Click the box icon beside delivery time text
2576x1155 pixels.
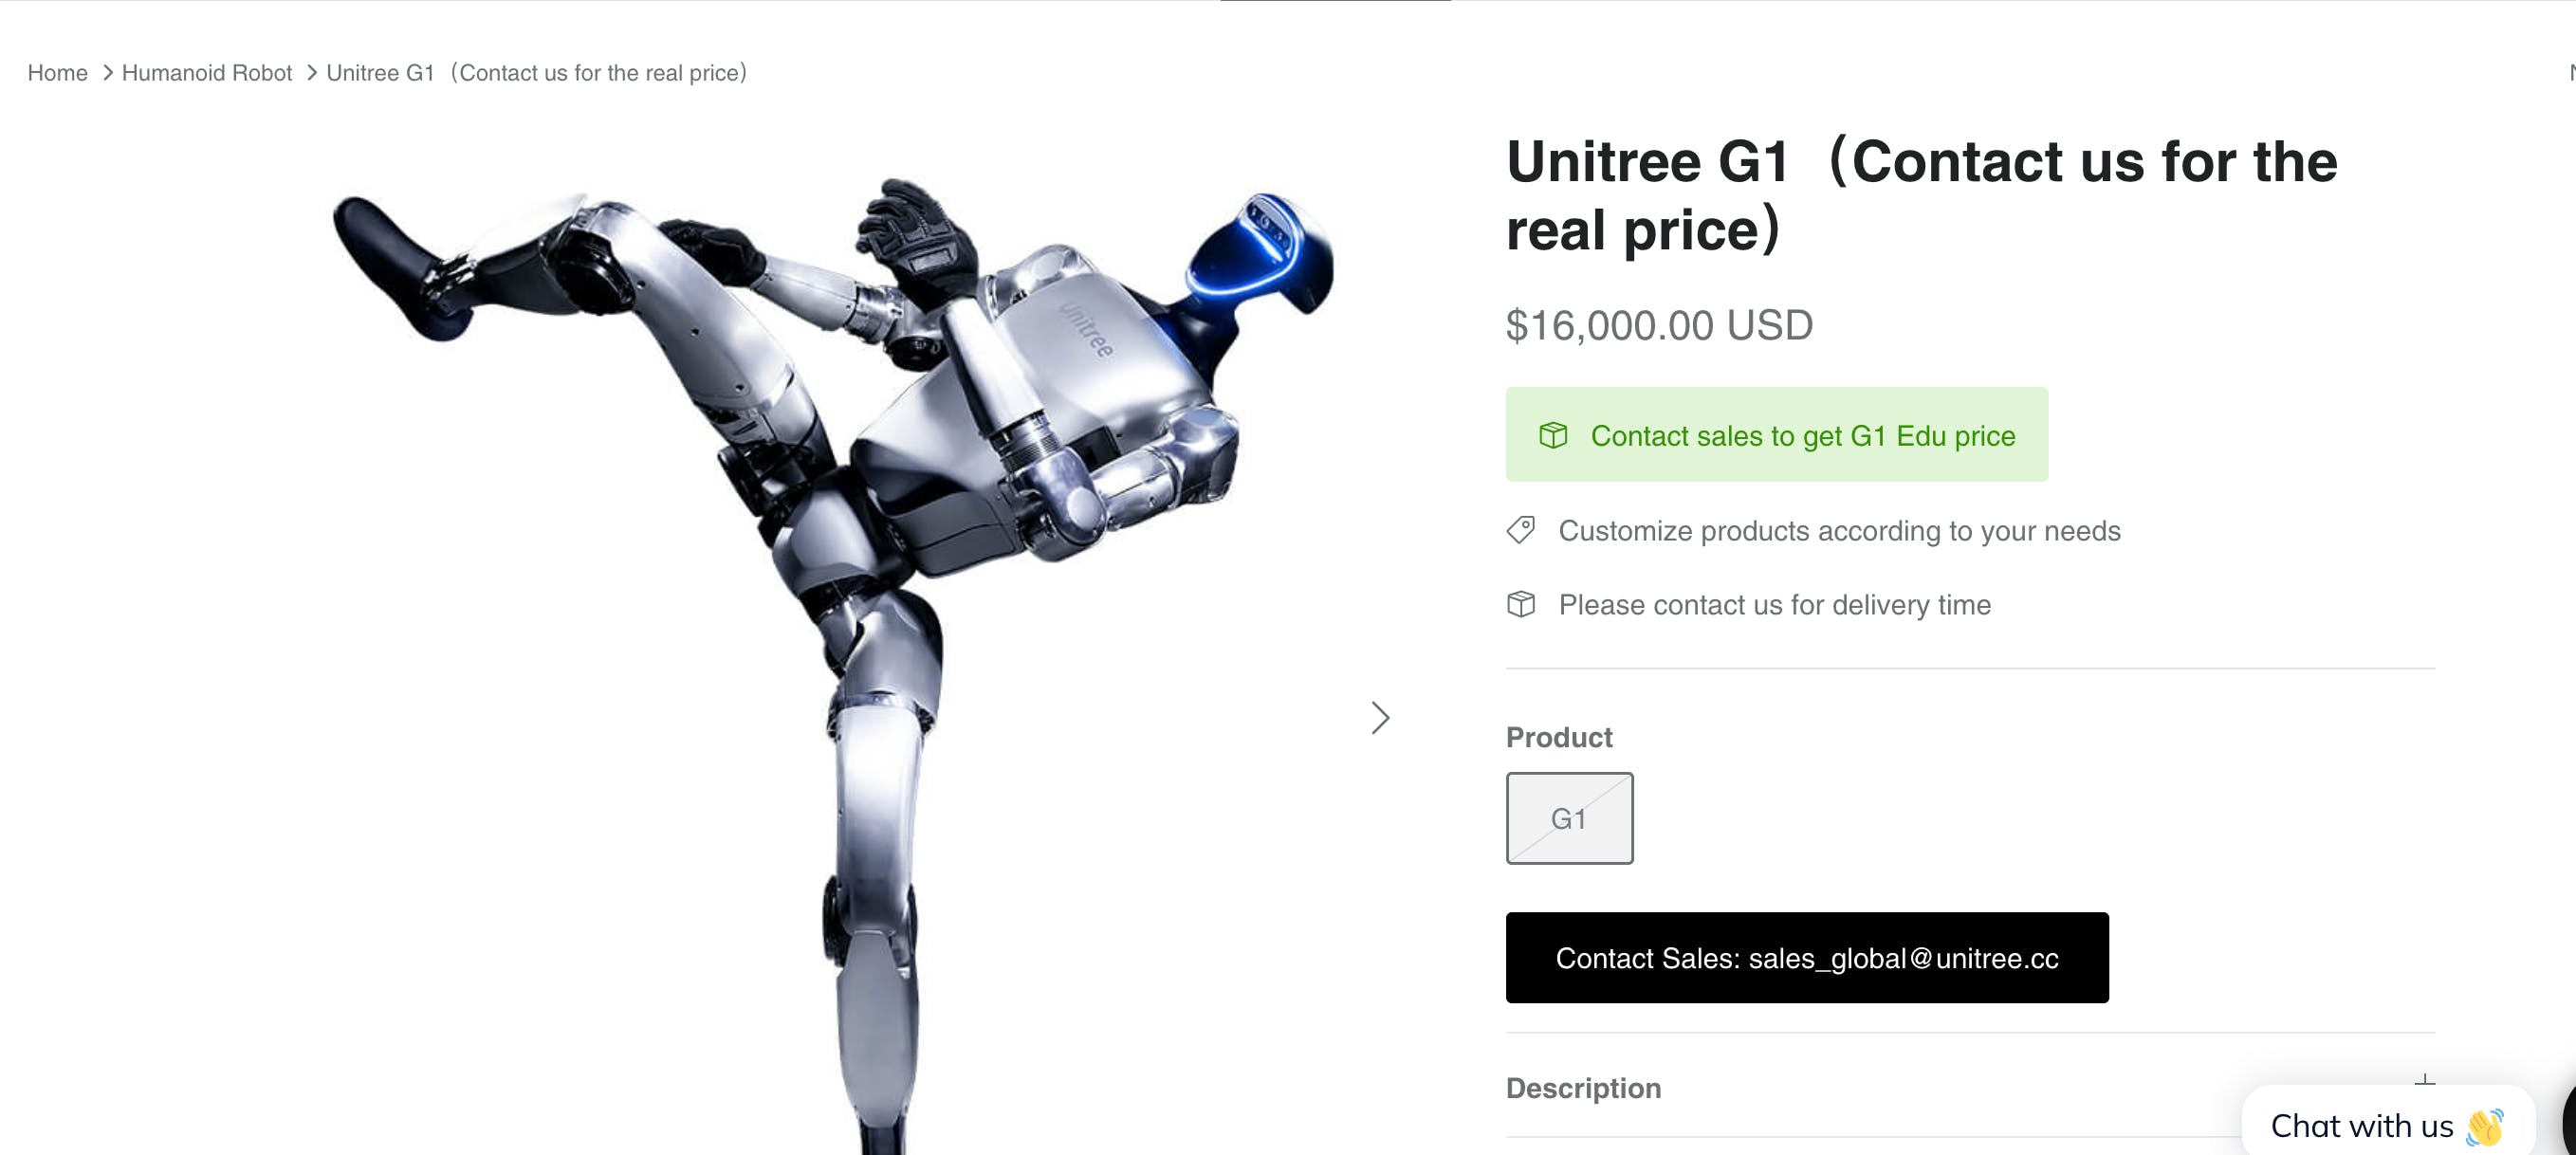pyautogui.click(x=1520, y=604)
